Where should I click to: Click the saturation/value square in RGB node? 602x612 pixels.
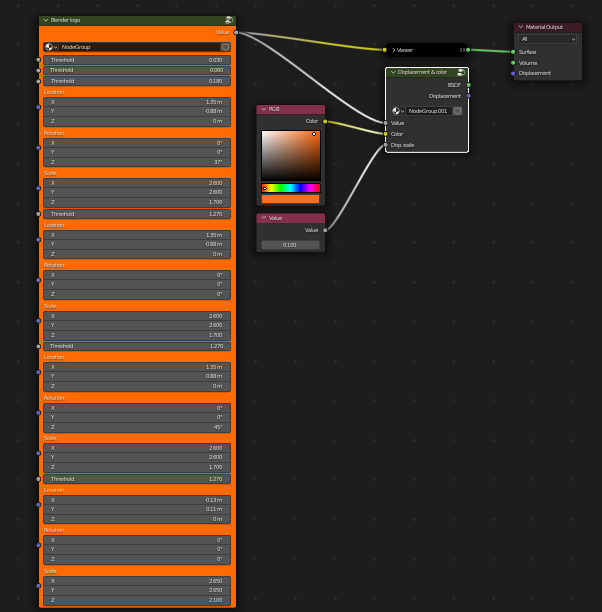tap(291, 155)
